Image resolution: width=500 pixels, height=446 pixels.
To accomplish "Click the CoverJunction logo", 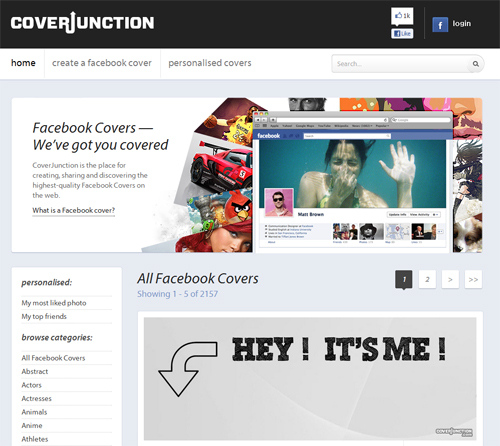I will point(82,23).
